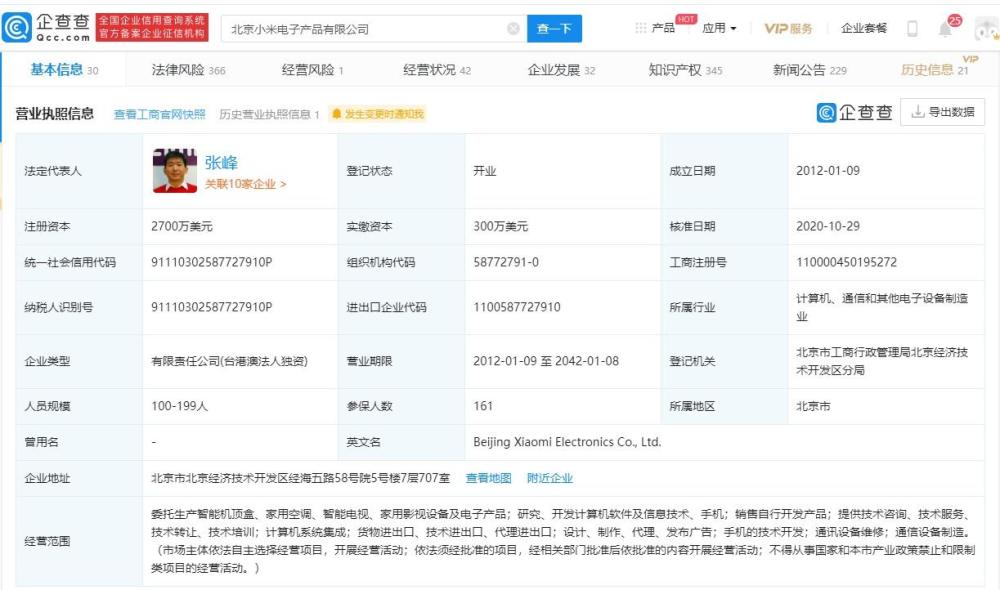Image resolution: width=1000 pixels, height=590 pixels.
Task: Select insured count value 161
Action: [x=483, y=406]
